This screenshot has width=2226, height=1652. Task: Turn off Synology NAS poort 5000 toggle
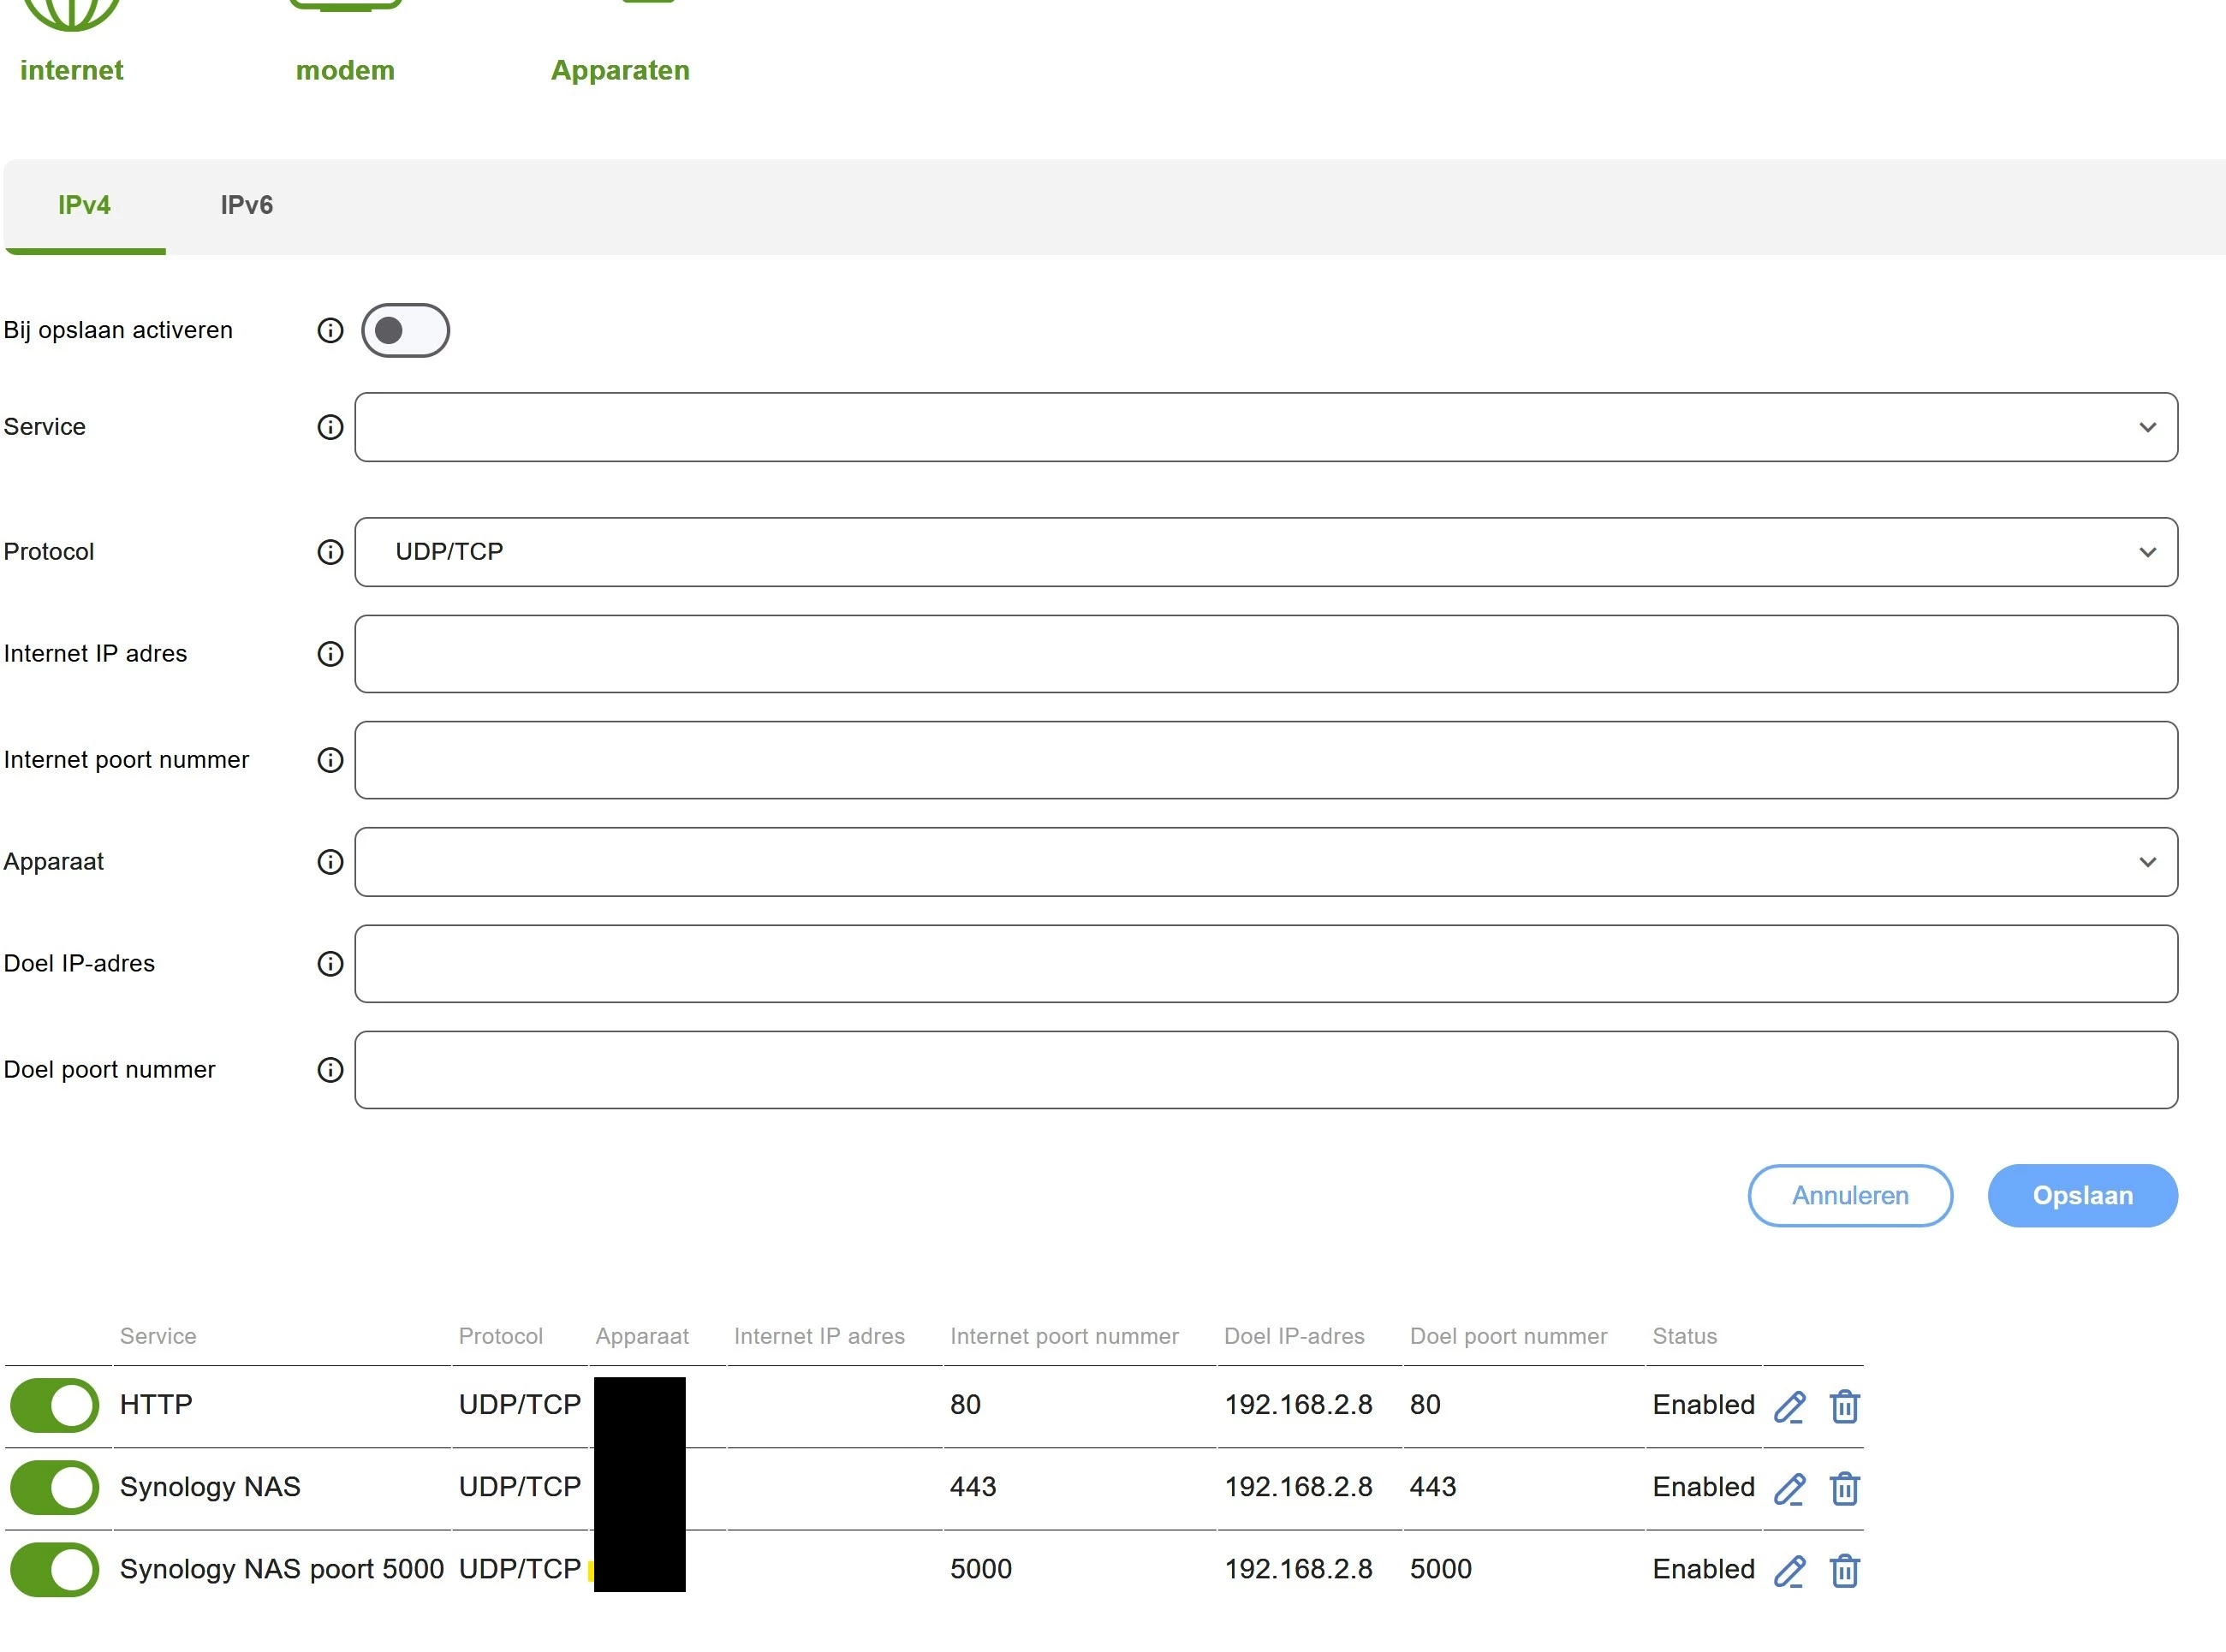(55, 1569)
